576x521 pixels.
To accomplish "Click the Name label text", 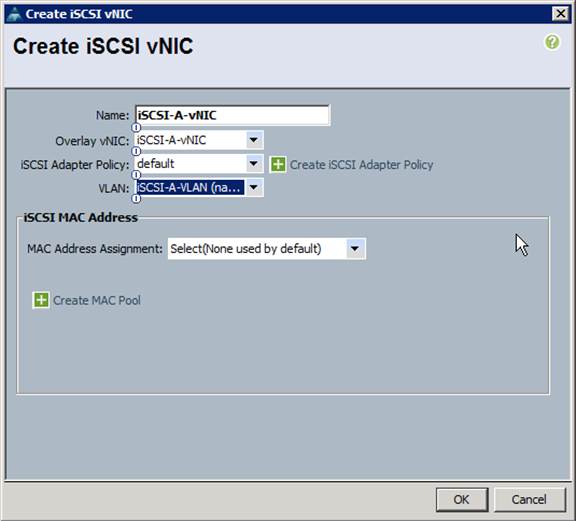I will pos(112,115).
